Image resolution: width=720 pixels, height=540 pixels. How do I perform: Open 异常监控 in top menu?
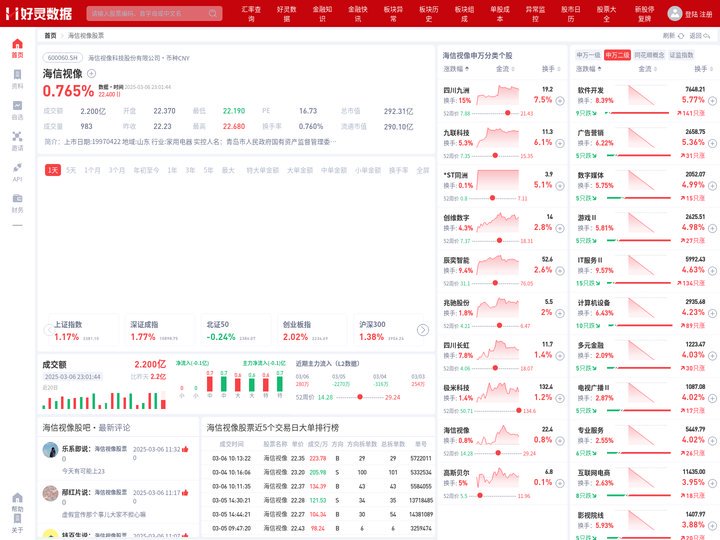click(535, 14)
